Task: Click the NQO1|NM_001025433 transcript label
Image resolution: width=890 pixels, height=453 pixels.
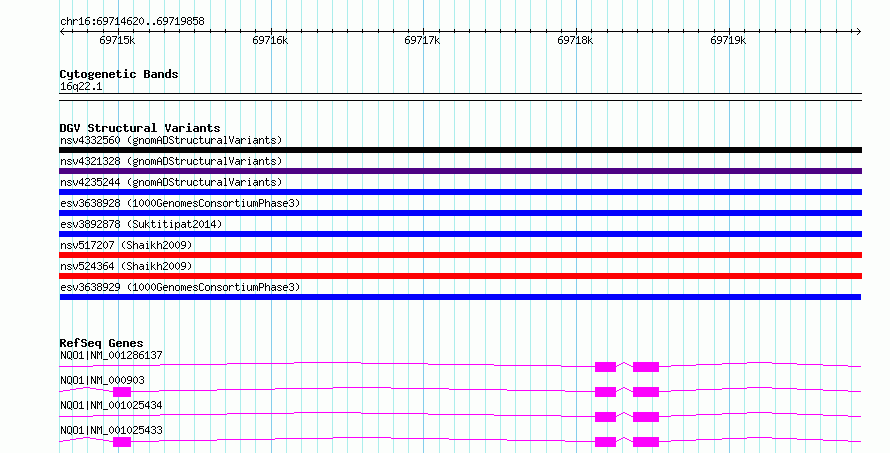Action: (x=111, y=430)
